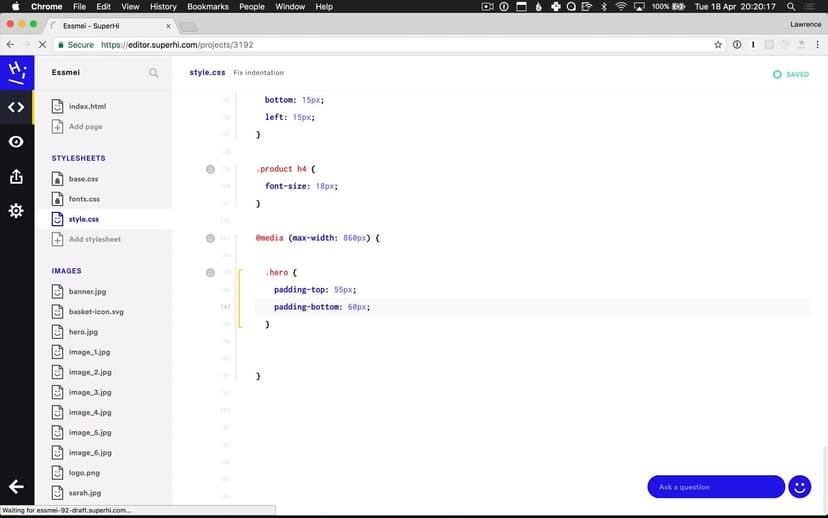Open the Bookmarks menu
The height and width of the screenshot is (518, 828).
click(x=208, y=7)
